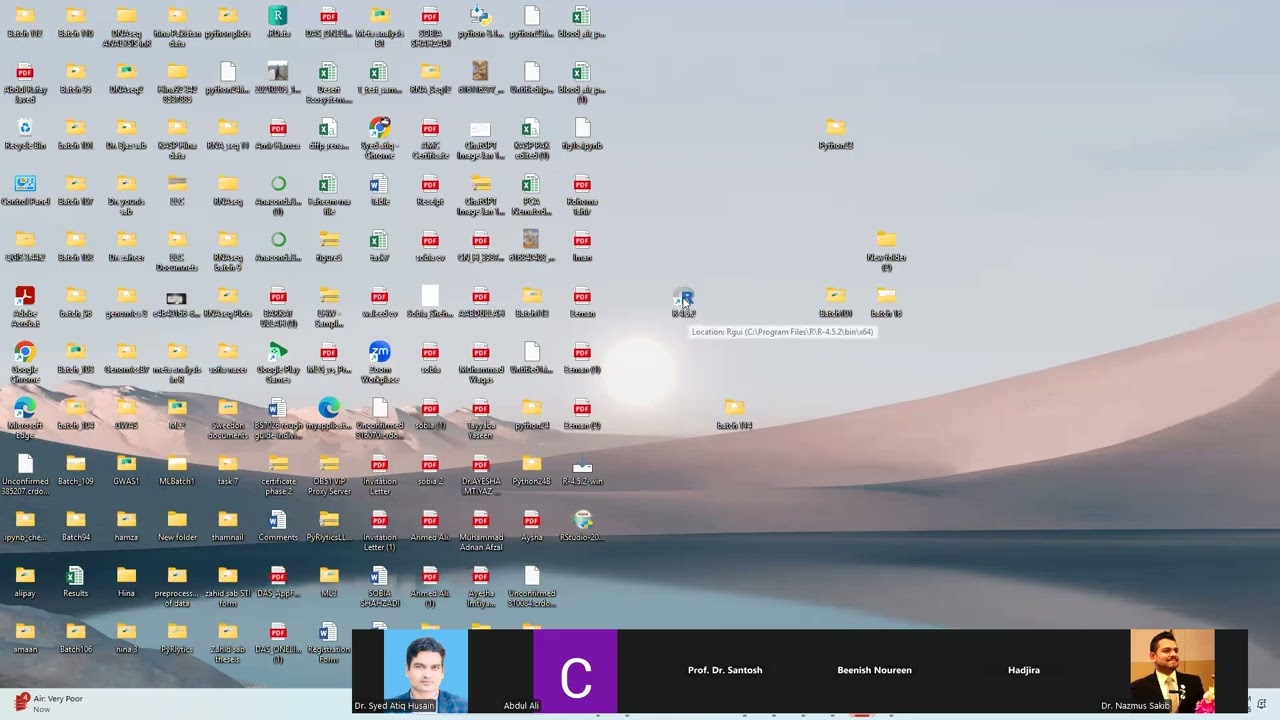Select the Receipt PDF file

430,190
